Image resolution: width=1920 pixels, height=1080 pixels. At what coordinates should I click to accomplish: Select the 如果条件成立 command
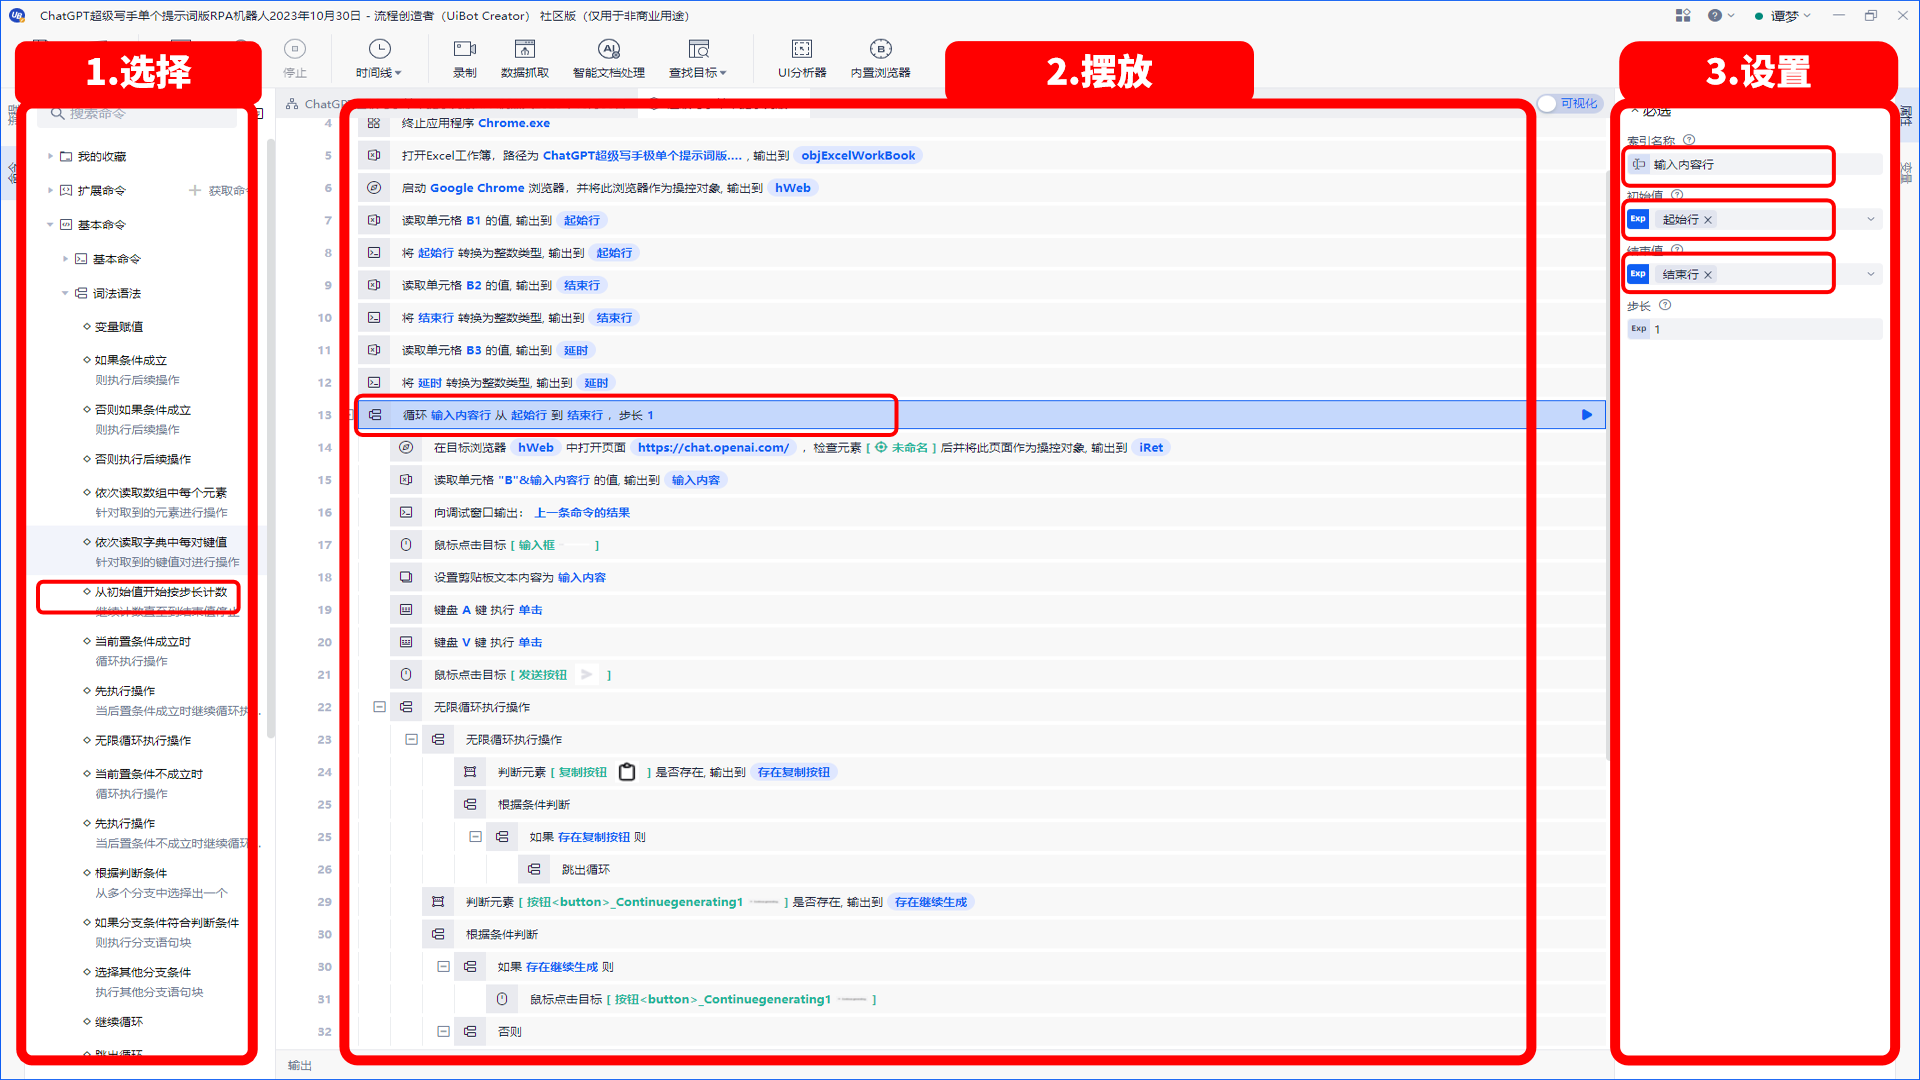click(x=131, y=360)
